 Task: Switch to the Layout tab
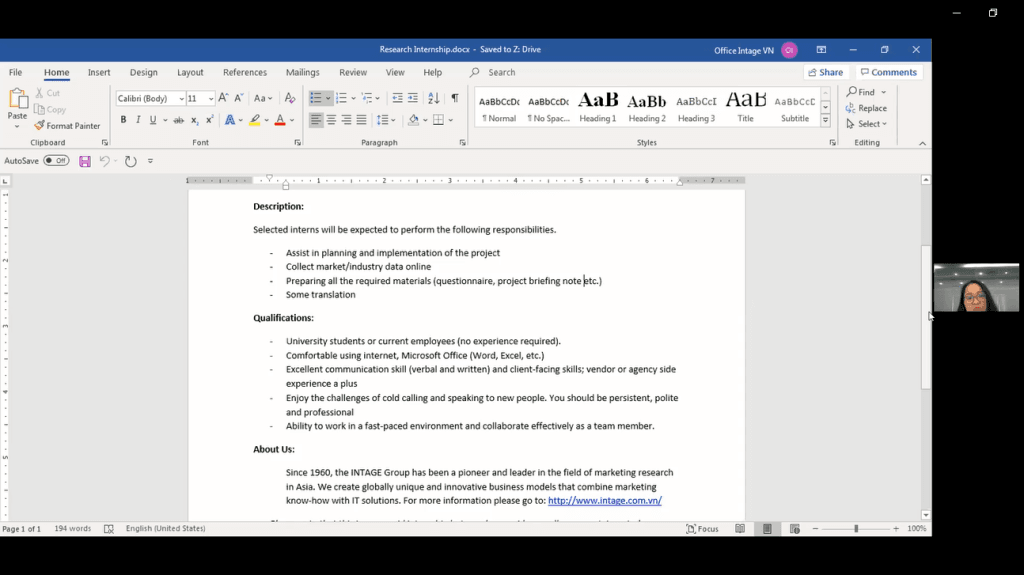click(x=190, y=72)
